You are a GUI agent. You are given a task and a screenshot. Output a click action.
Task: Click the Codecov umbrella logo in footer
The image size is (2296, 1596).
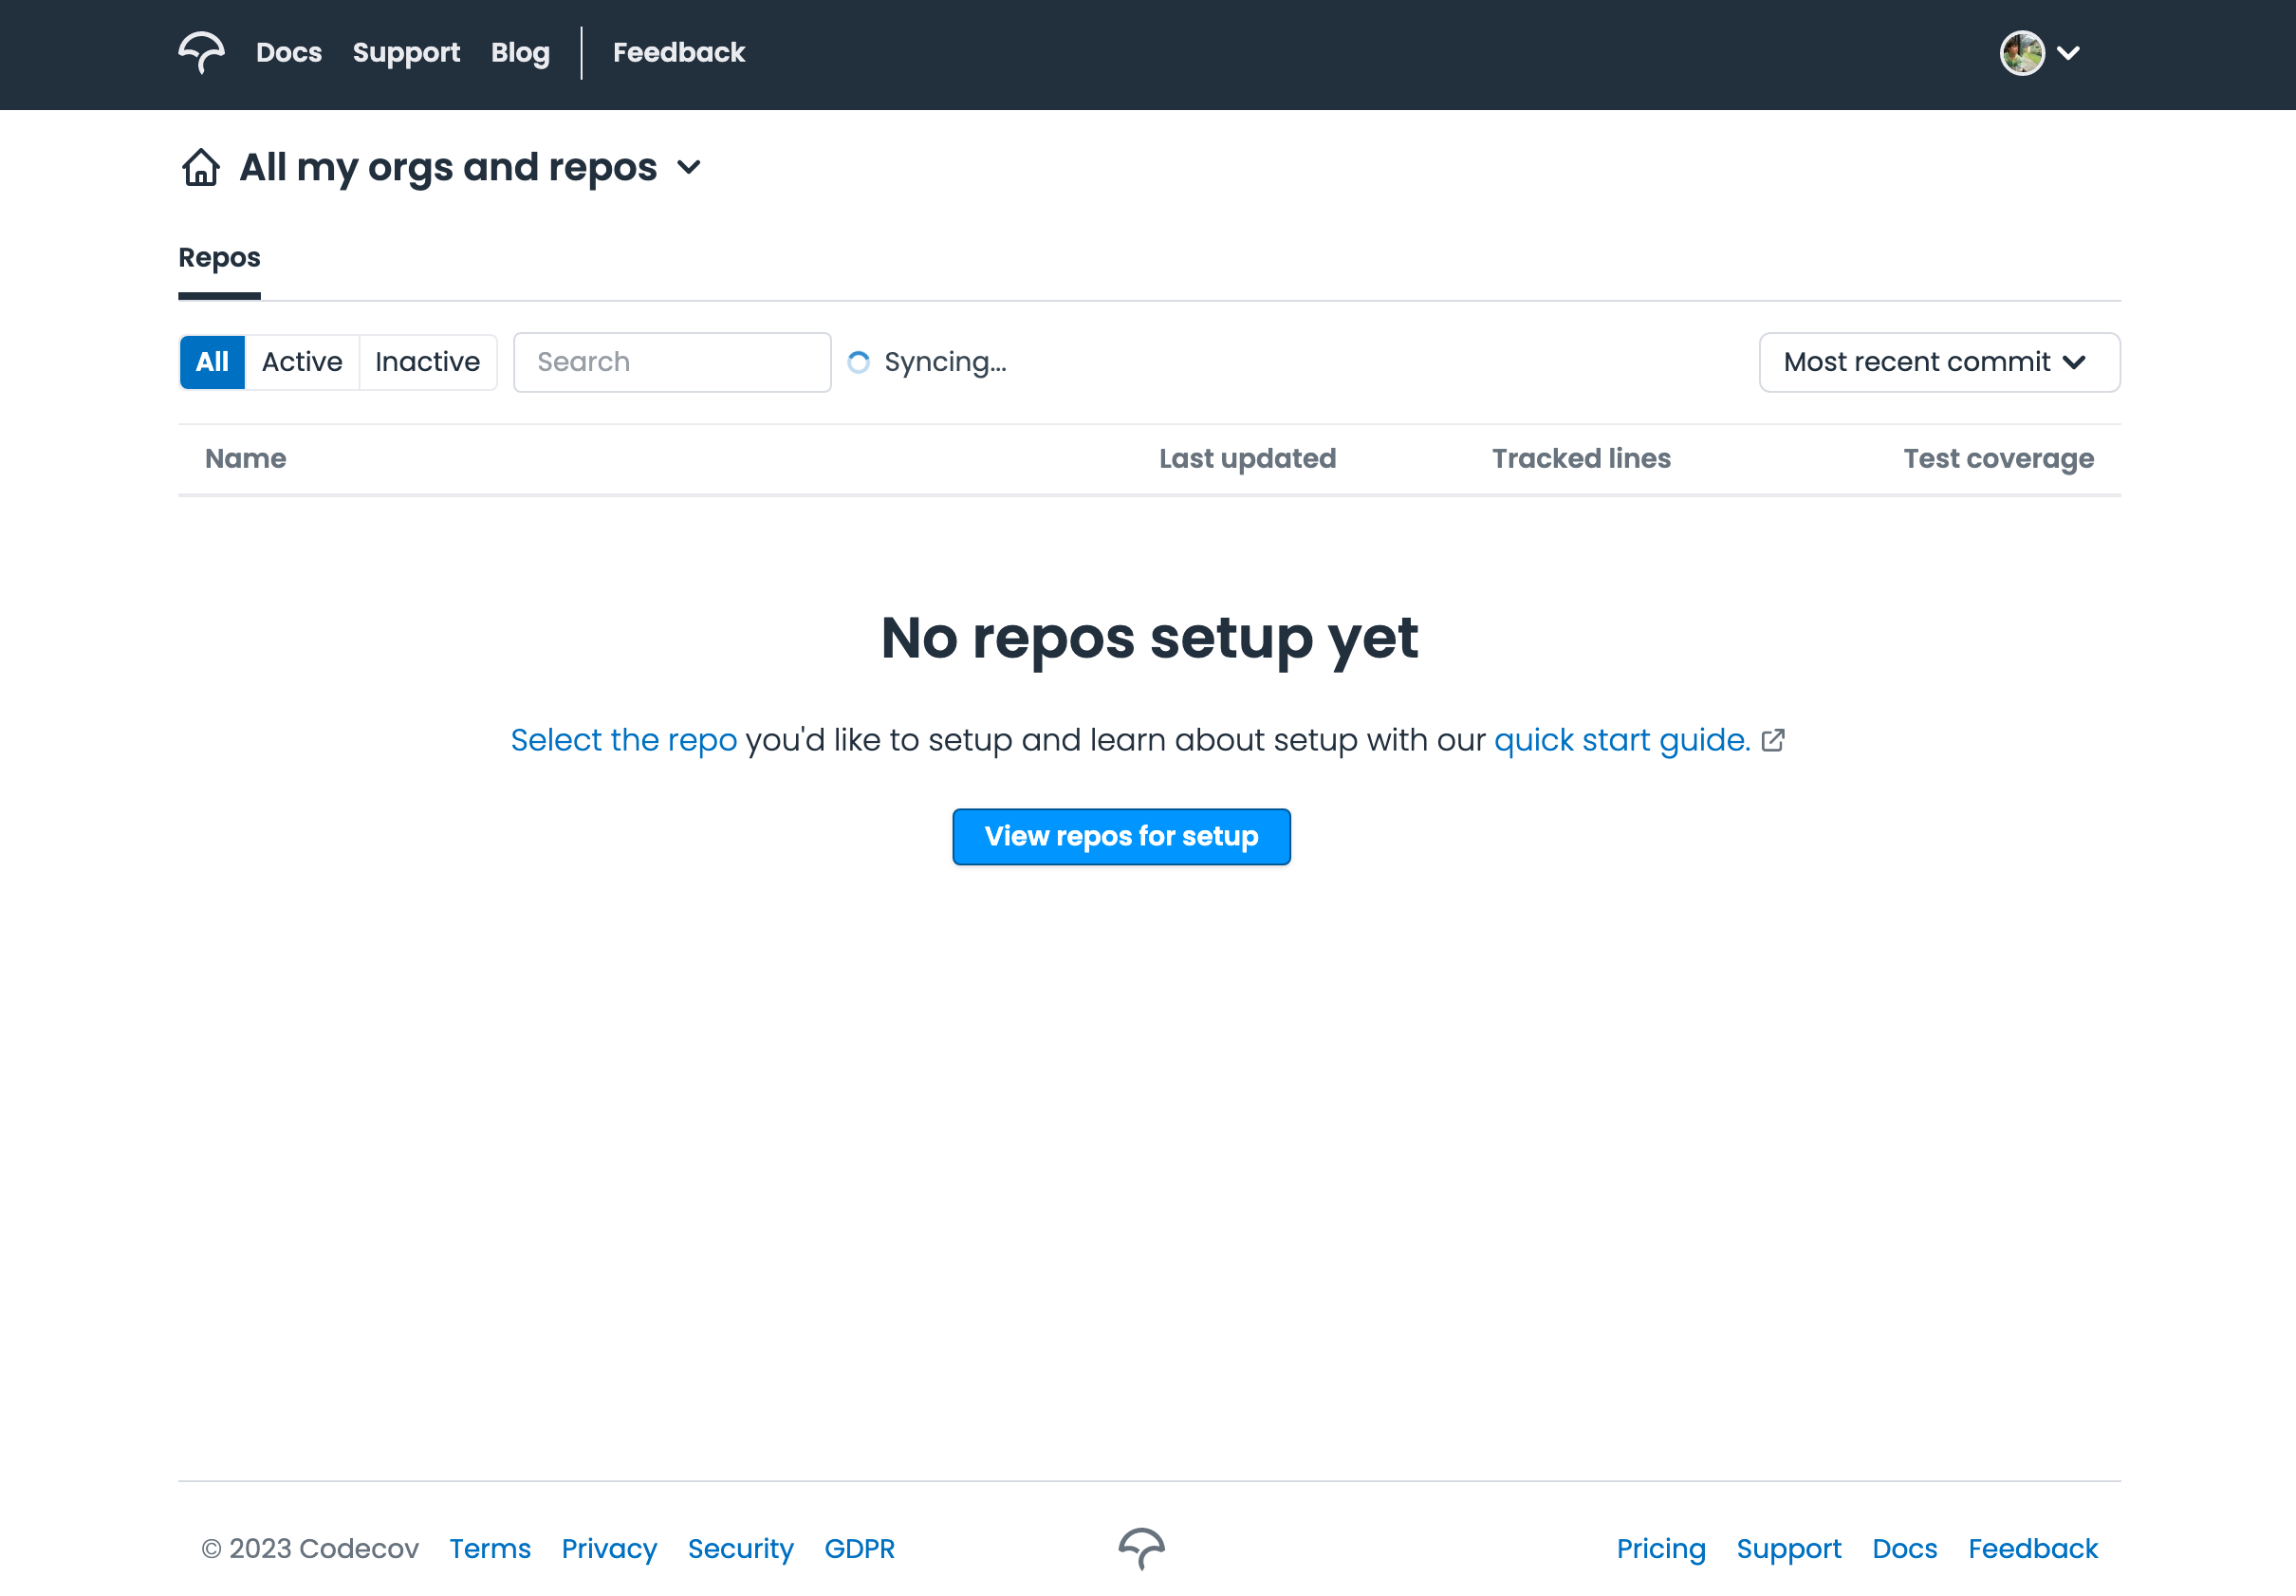coord(1141,1547)
